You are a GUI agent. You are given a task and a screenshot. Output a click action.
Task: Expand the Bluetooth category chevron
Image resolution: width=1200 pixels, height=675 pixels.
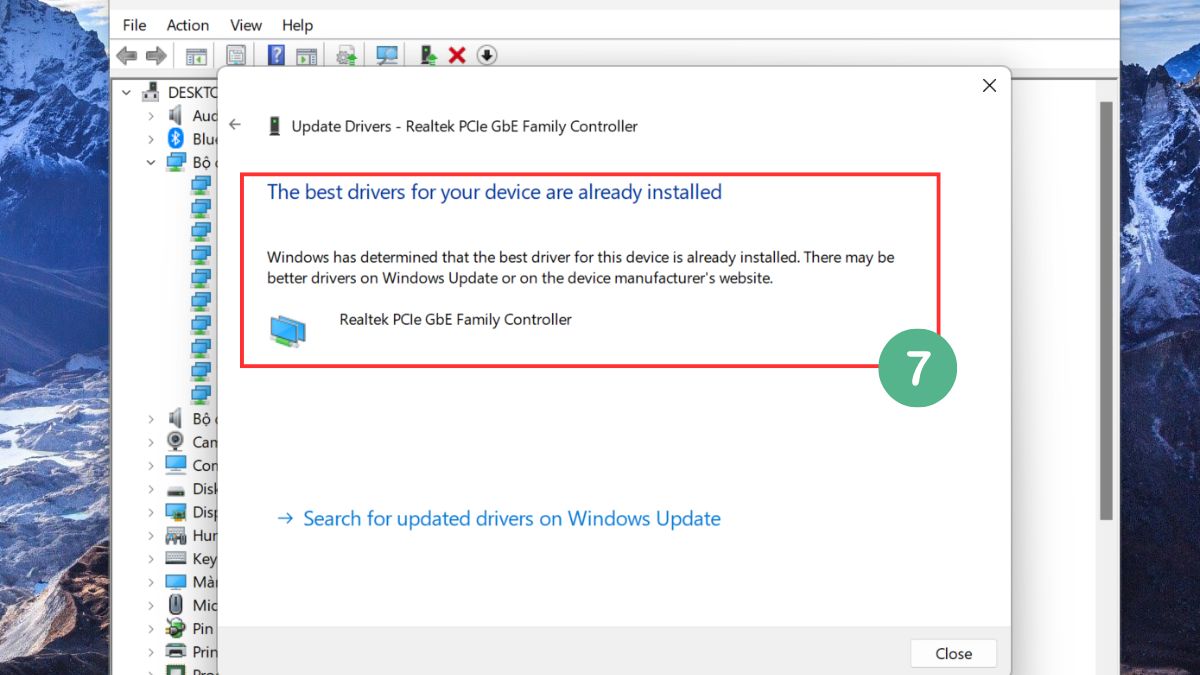[x=151, y=139]
